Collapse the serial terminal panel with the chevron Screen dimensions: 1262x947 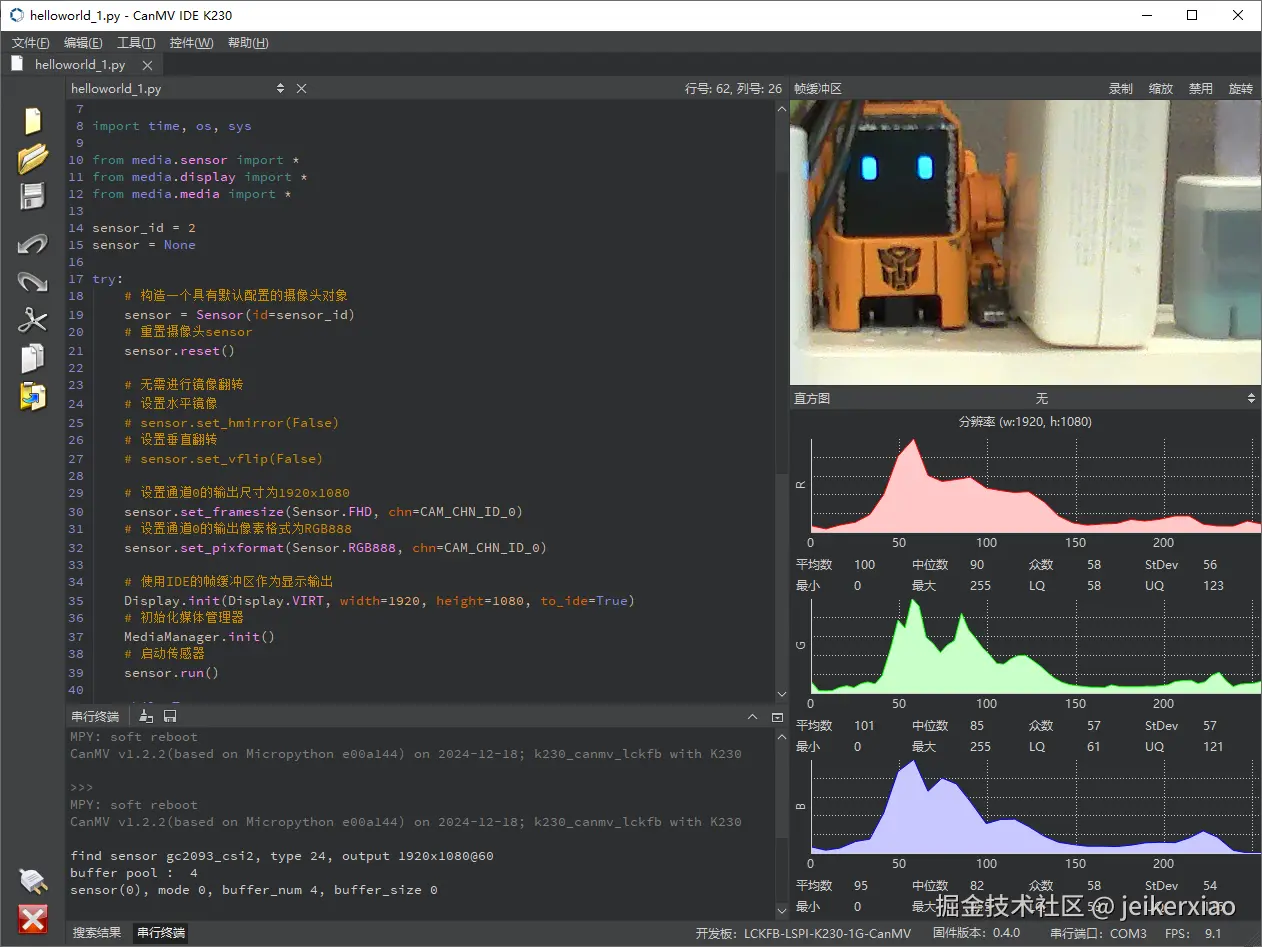click(753, 716)
